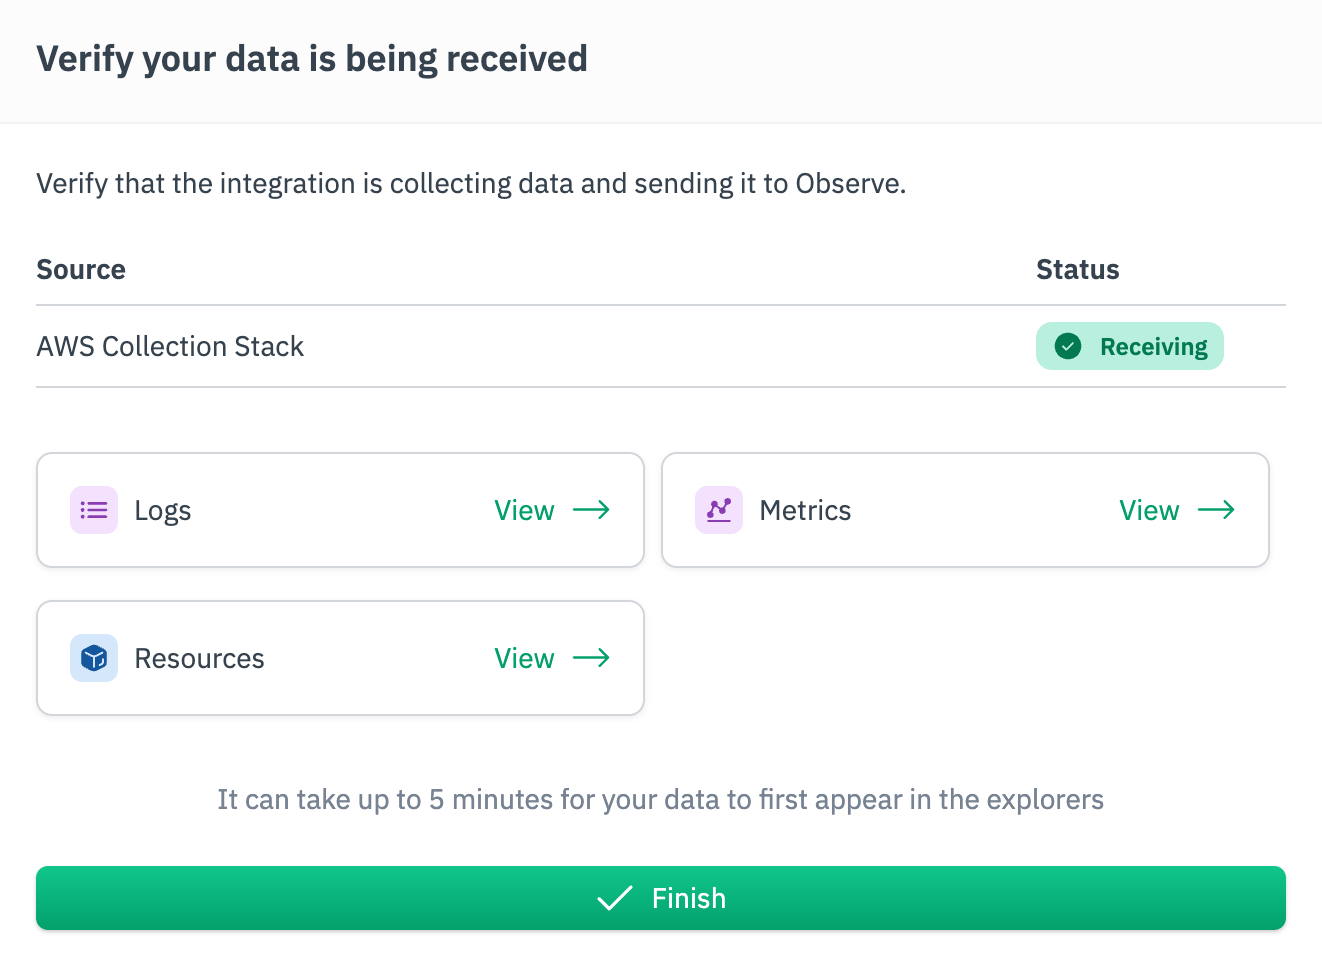Viewport: 1322px width, 964px height.
Task: Click the green Receiving checkmark icon
Action: [1068, 346]
